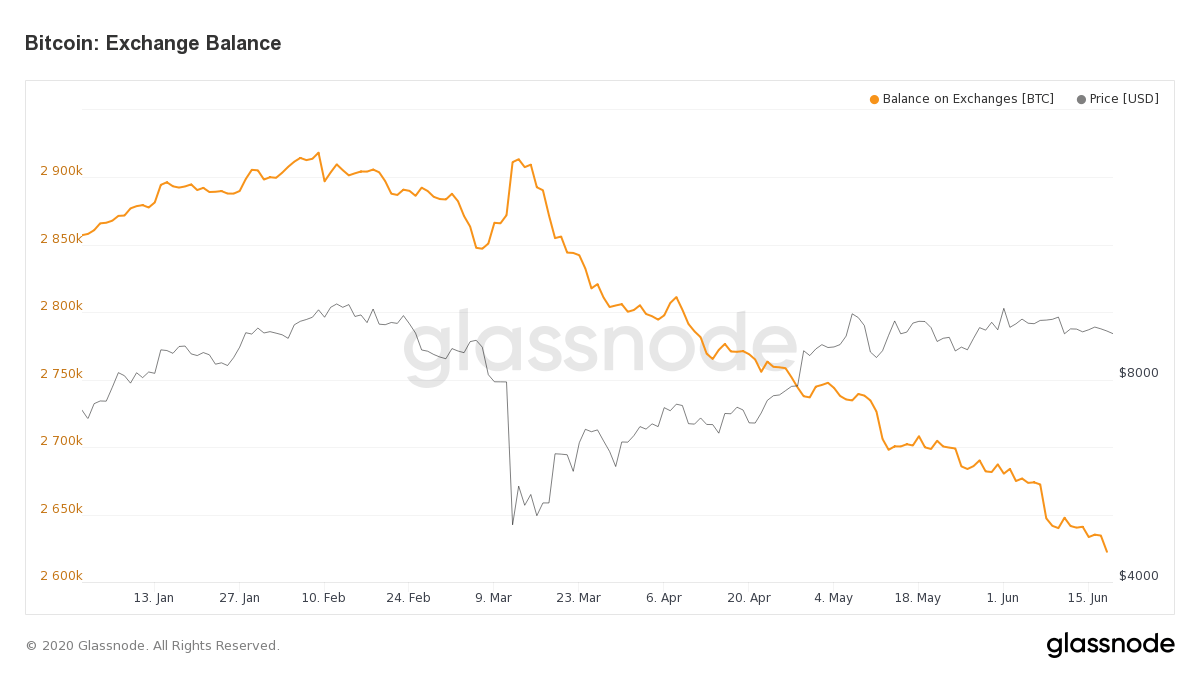
Task: Select the 15. Jun date label
Action: (x=1087, y=598)
